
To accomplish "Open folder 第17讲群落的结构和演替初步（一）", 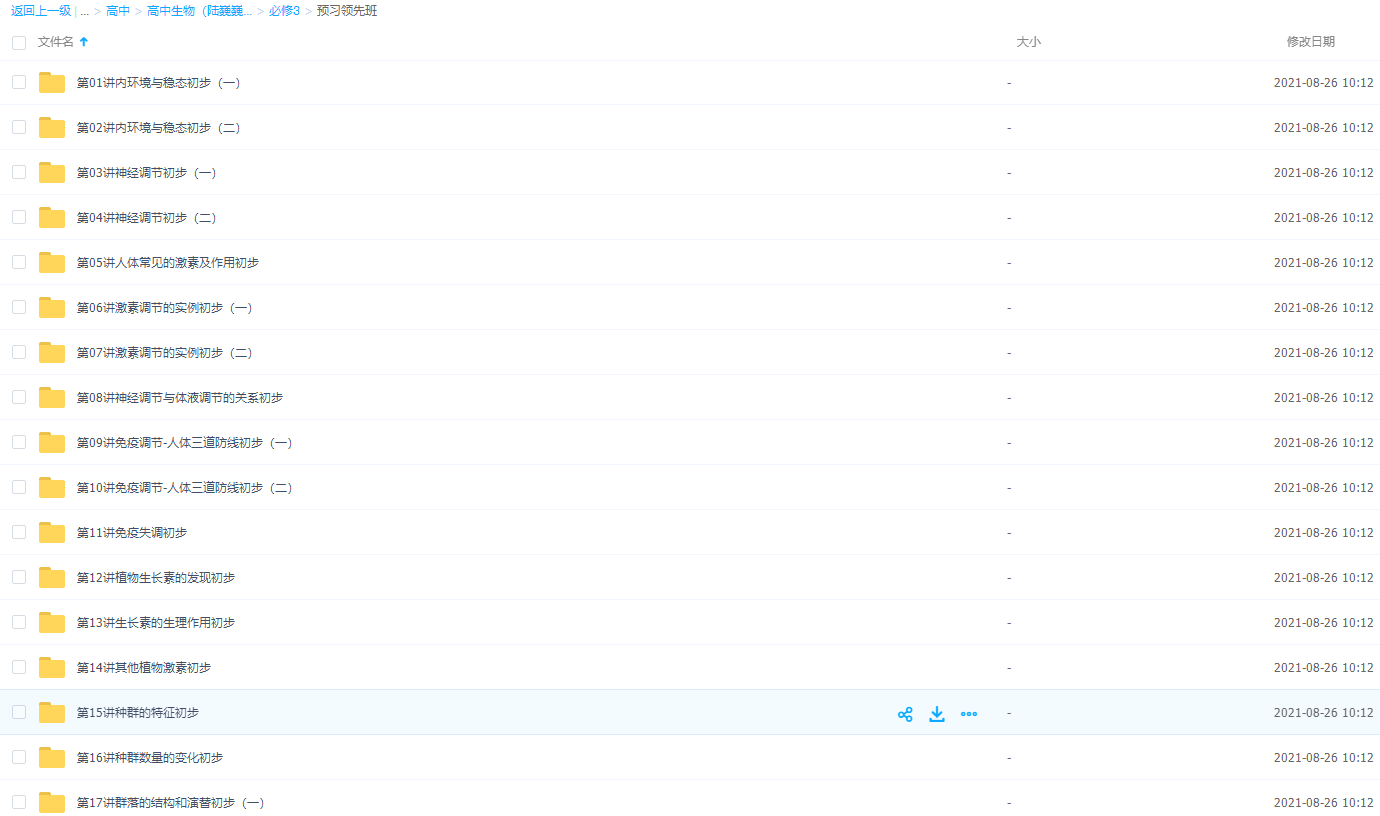I will pos(170,803).
